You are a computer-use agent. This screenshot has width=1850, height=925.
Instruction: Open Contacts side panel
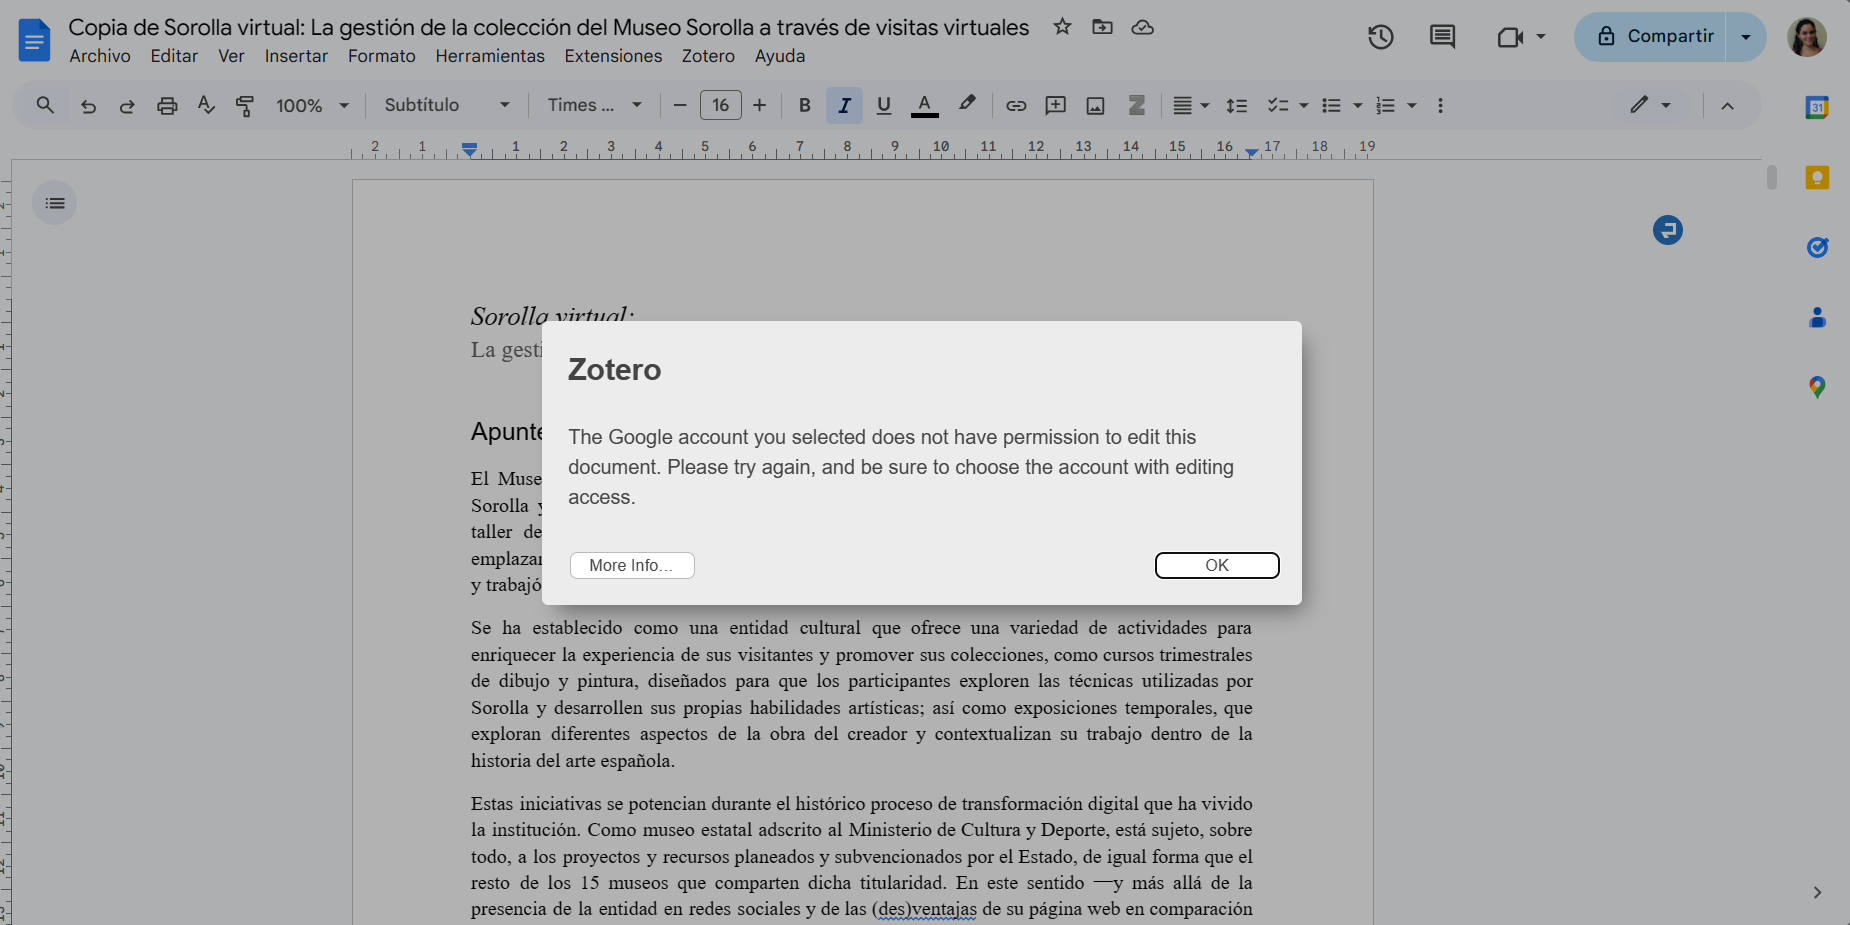[1817, 317]
